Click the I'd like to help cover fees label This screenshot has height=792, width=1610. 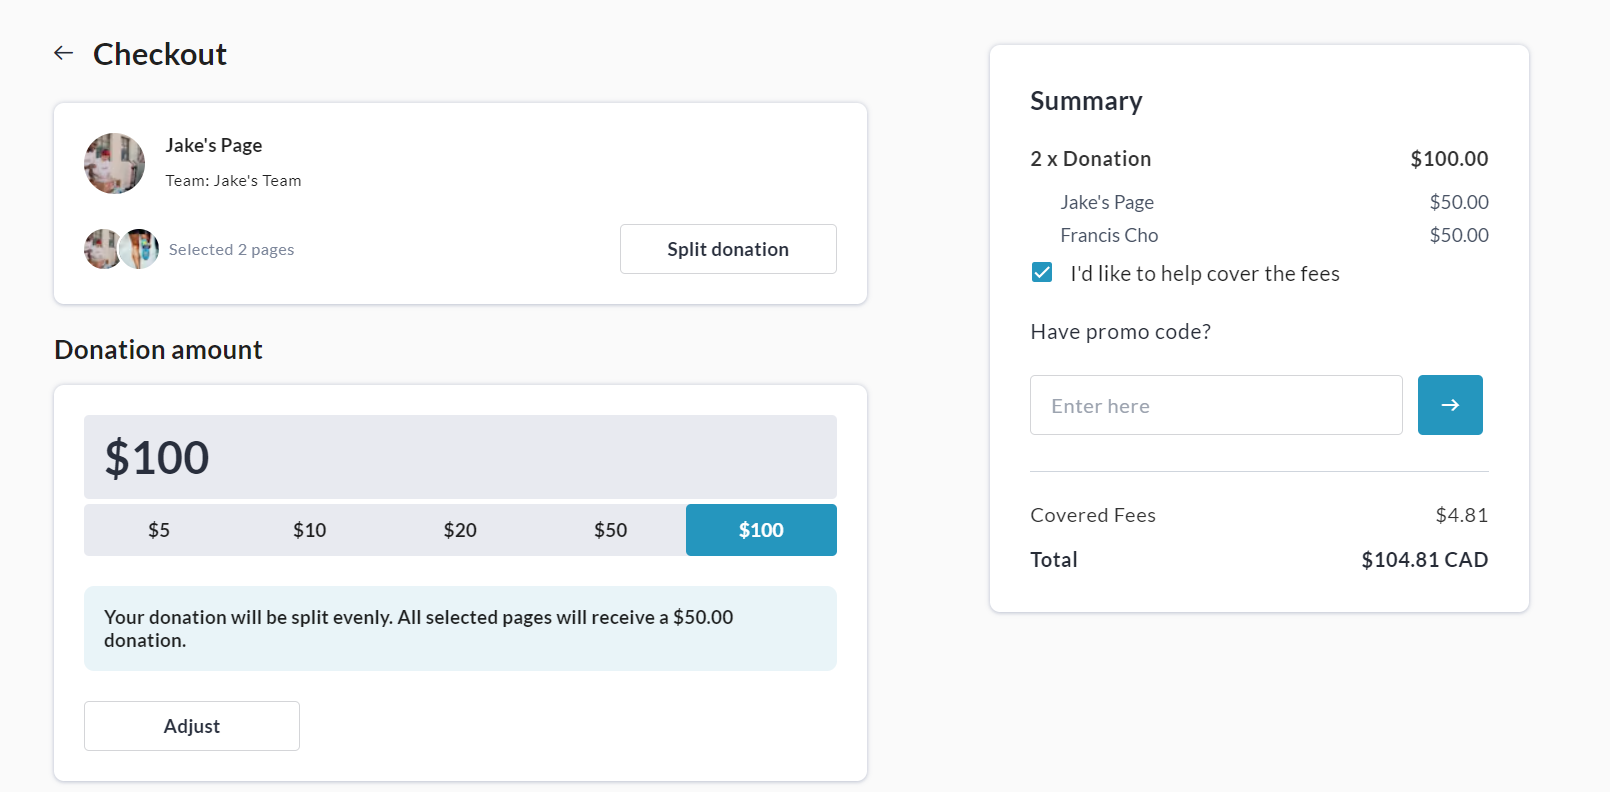(x=1204, y=274)
